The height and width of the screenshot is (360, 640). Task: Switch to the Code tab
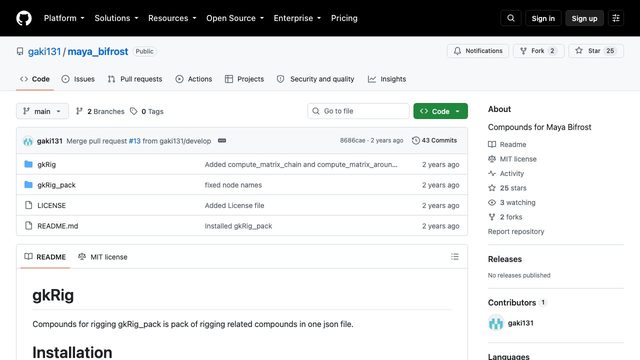[x=35, y=79]
